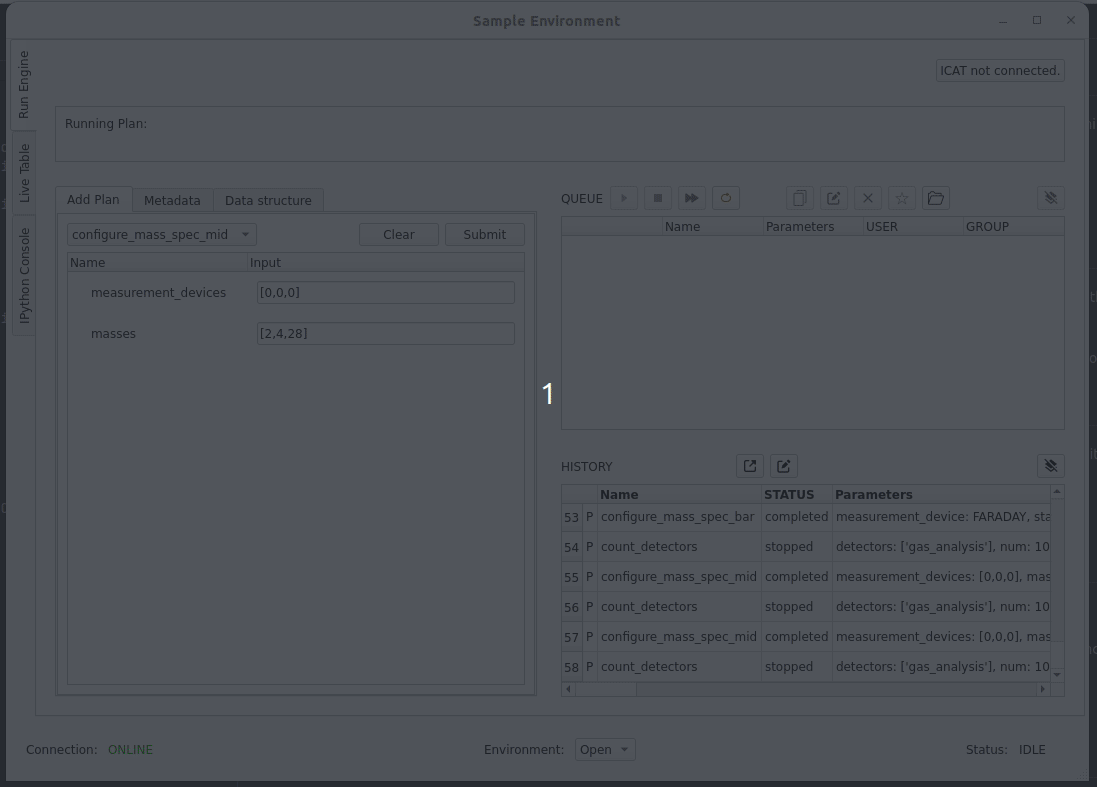Click the STATUS column header in HISTORY
This screenshot has height=787, width=1097.
(797, 495)
